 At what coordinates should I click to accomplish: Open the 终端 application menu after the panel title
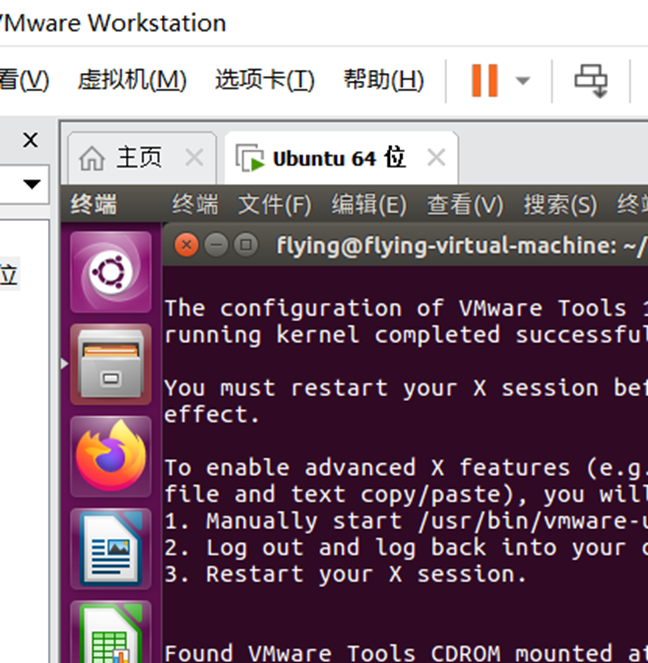point(195,205)
